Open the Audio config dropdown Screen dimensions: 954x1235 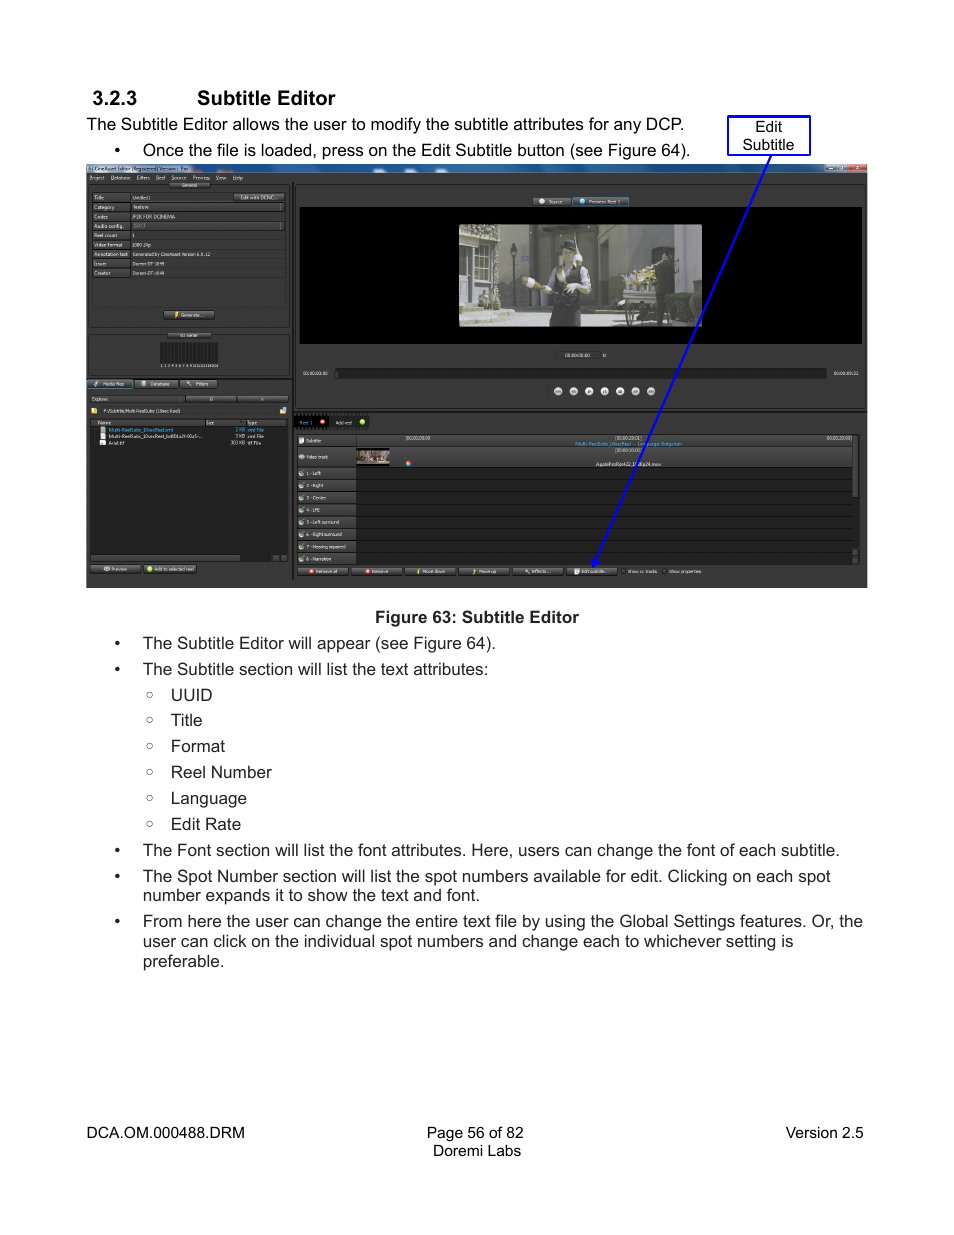208,226
